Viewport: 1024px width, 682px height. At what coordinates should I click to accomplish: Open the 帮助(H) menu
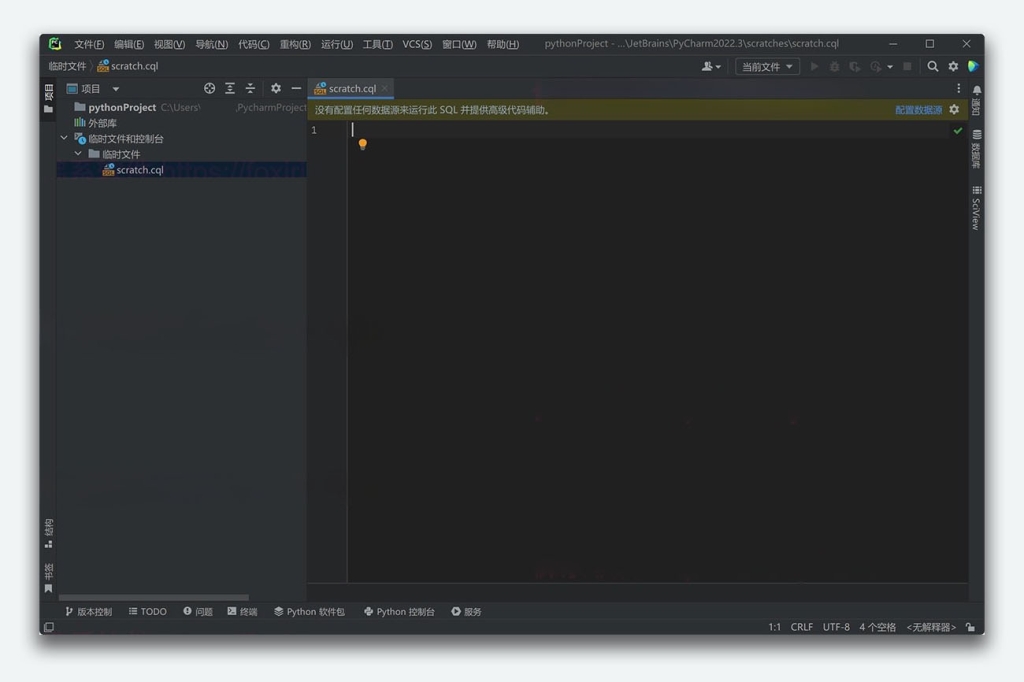pyautogui.click(x=503, y=44)
